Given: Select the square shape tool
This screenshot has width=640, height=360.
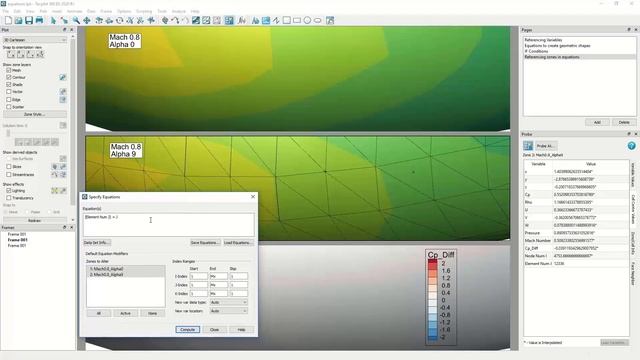Looking at the screenshot, I should pos(287,20).
